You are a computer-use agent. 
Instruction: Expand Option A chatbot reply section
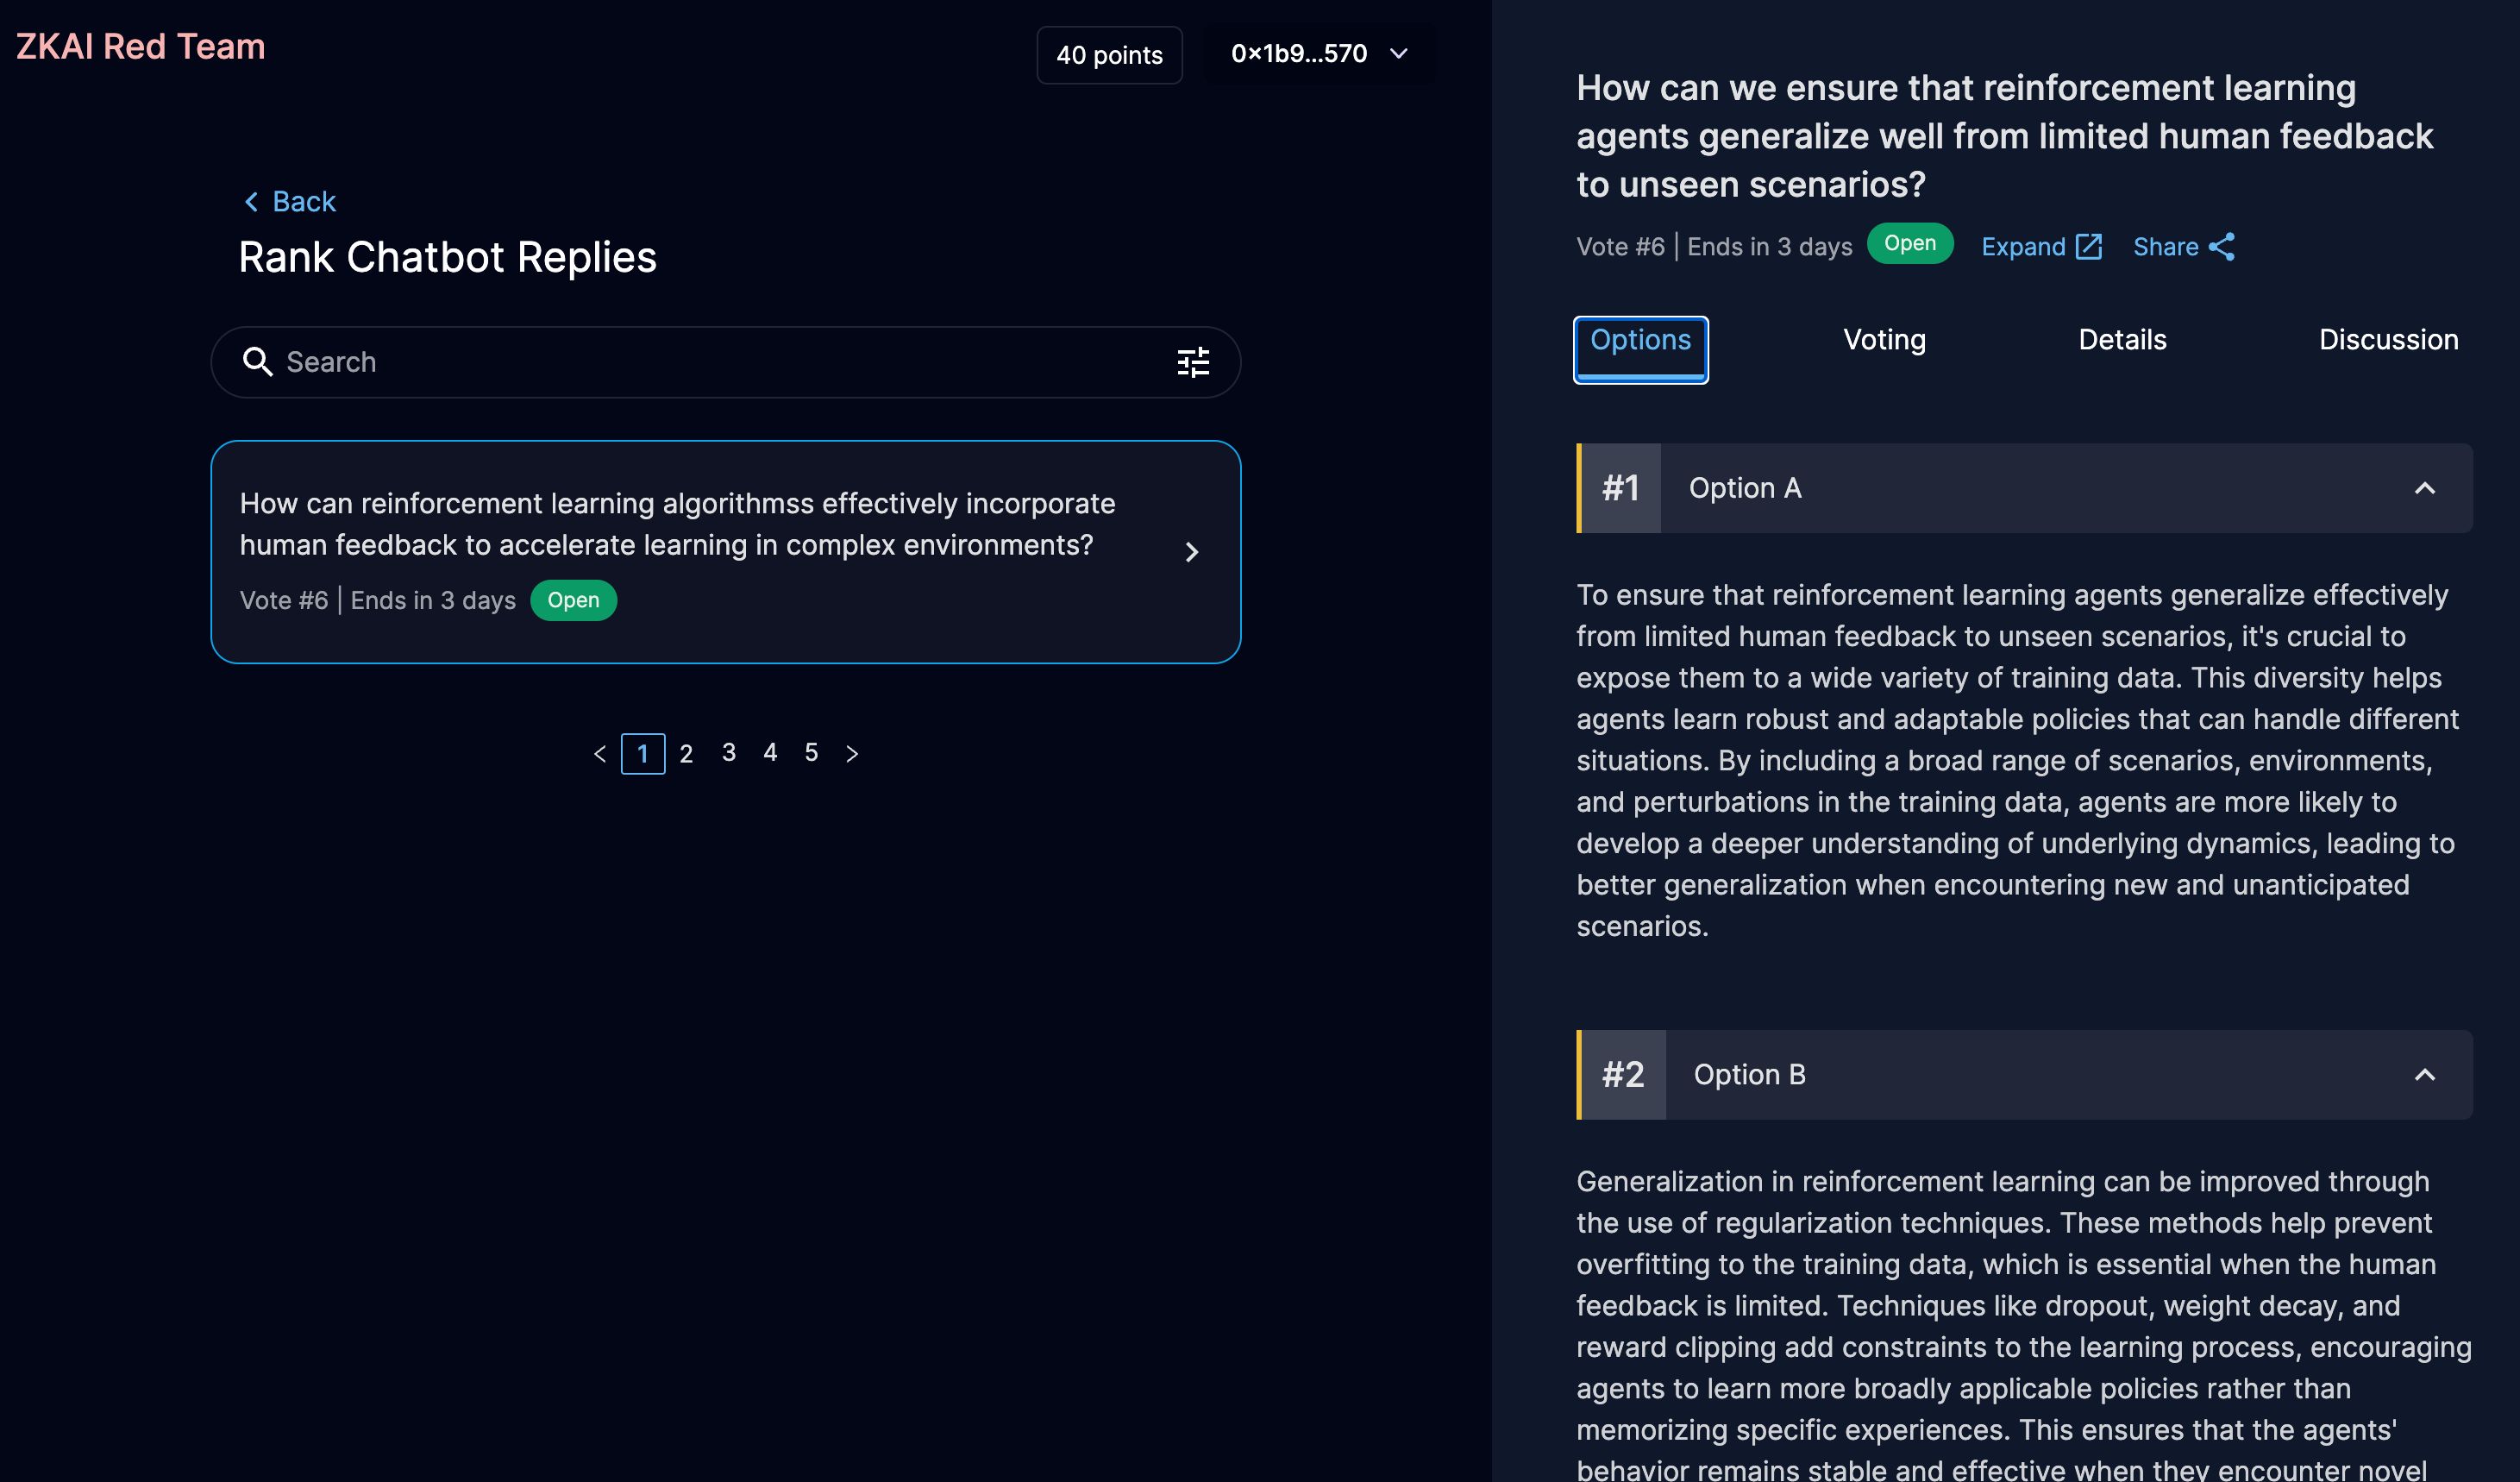pos(2429,487)
